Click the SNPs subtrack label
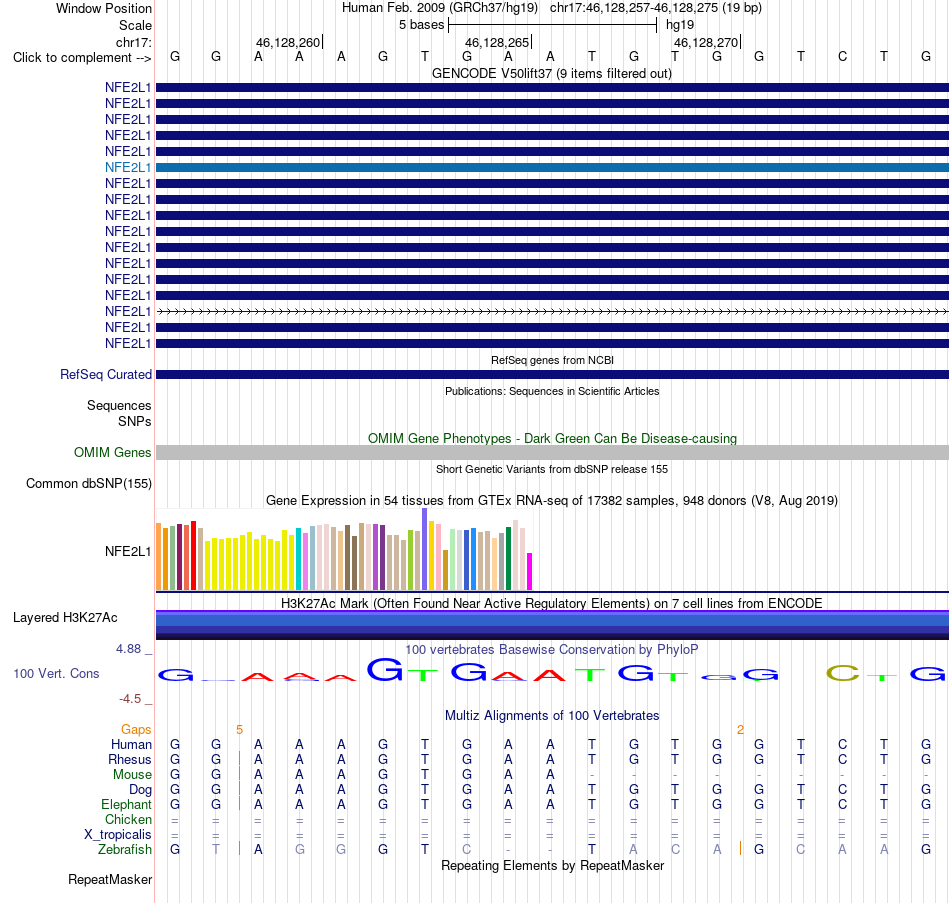Screen dimensions: 950x903 [135, 421]
